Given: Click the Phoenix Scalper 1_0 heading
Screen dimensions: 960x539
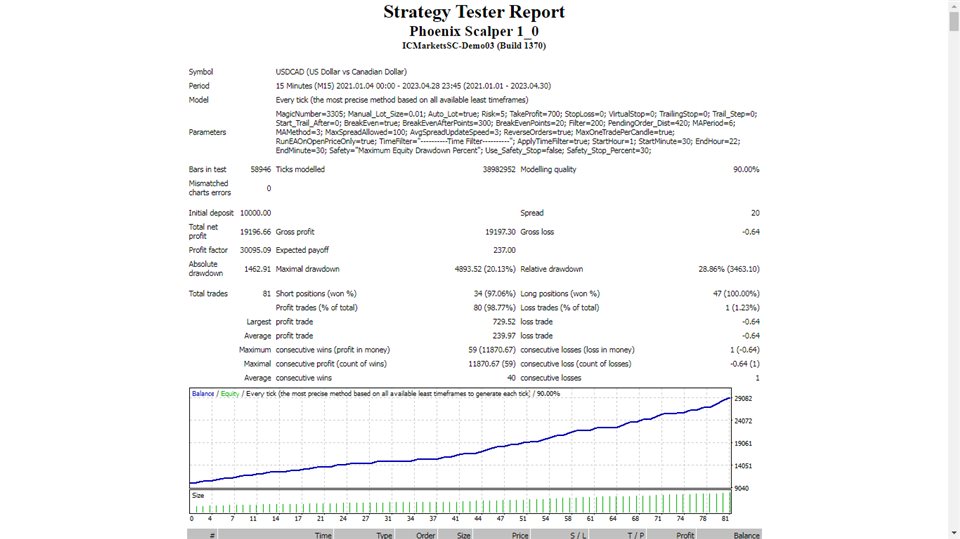Looking at the screenshot, I should (x=473, y=31).
